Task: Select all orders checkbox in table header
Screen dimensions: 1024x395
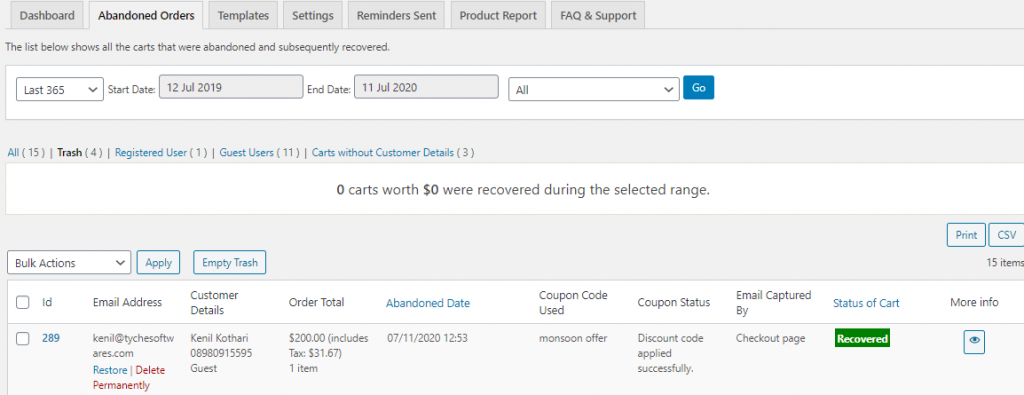Action: [x=23, y=302]
